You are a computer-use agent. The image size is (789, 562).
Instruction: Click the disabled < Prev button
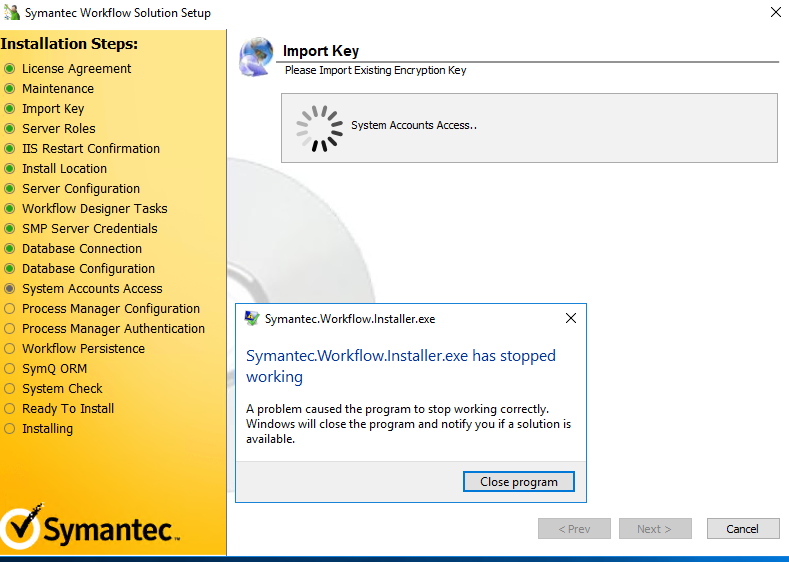pyautogui.click(x=574, y=529)
